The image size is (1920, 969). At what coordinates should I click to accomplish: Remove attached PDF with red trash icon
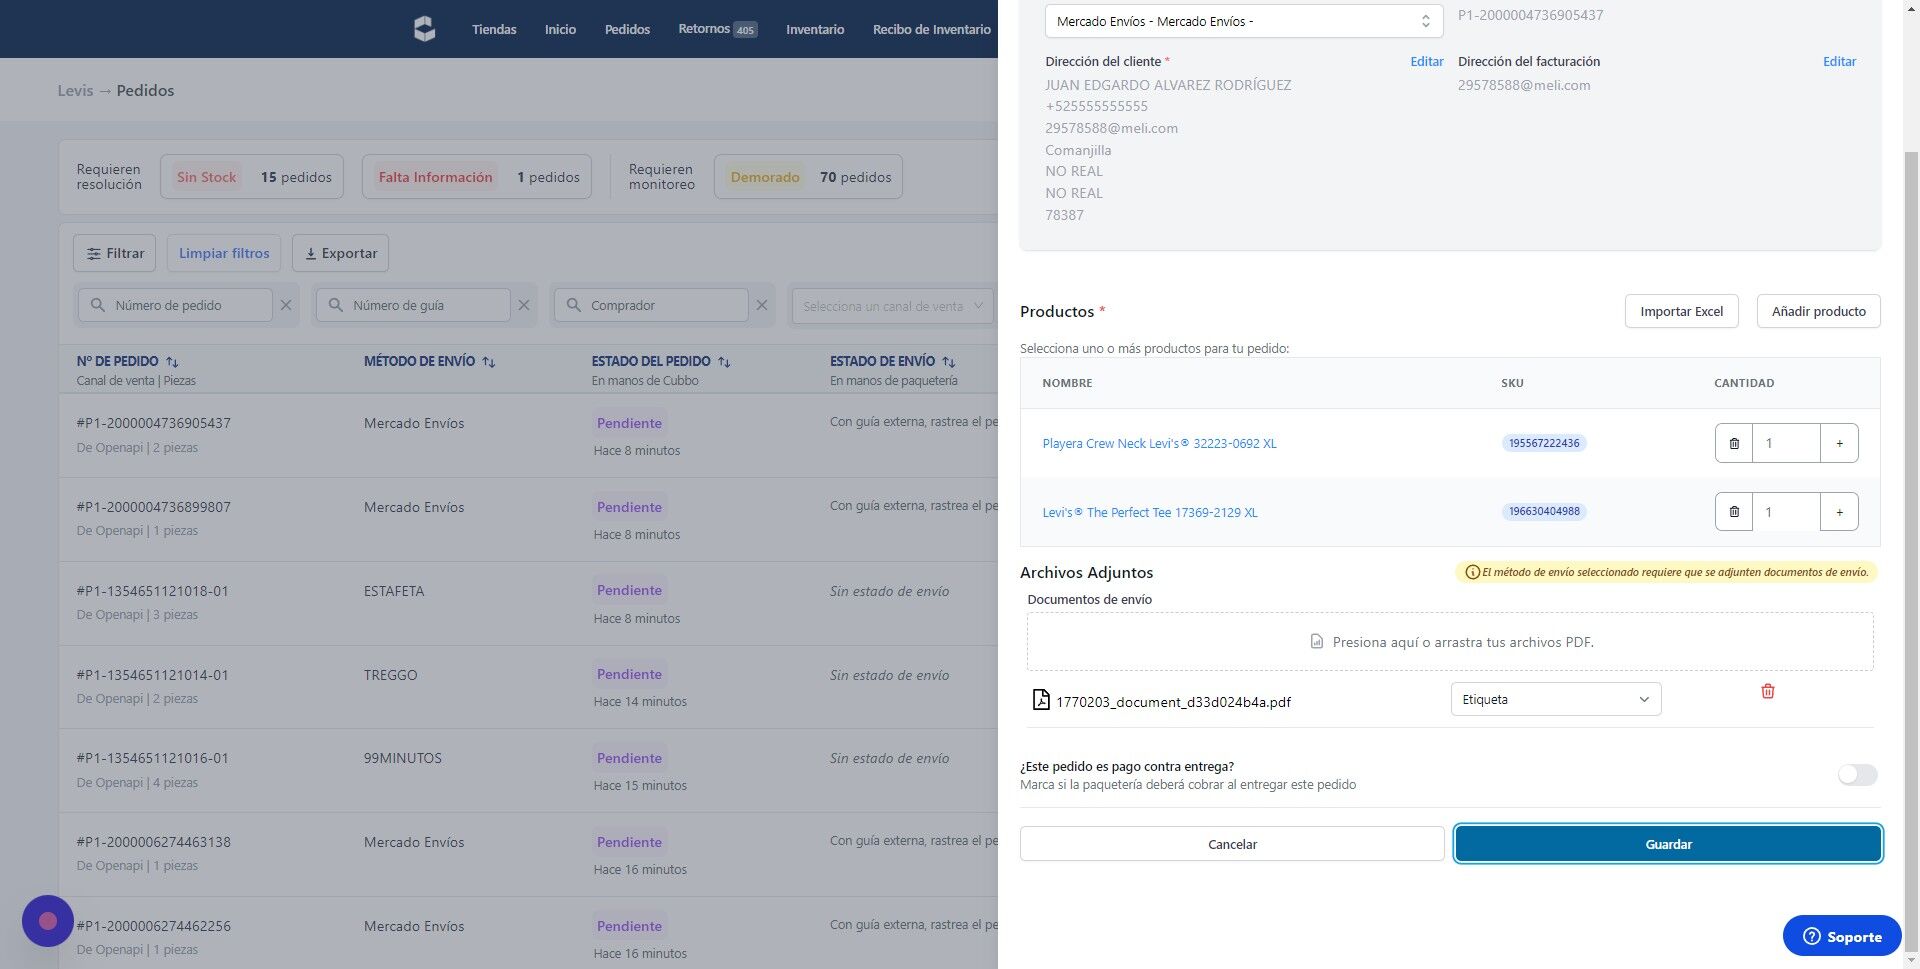pyautogui.click(x=1768, y=691)
